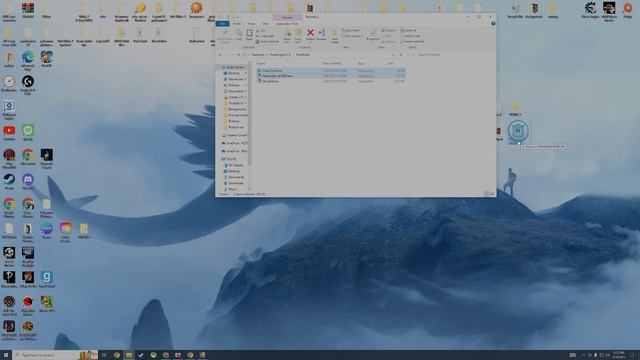
Task: Click the Paste icon in the ribbon
Action: tap(249, 35)
